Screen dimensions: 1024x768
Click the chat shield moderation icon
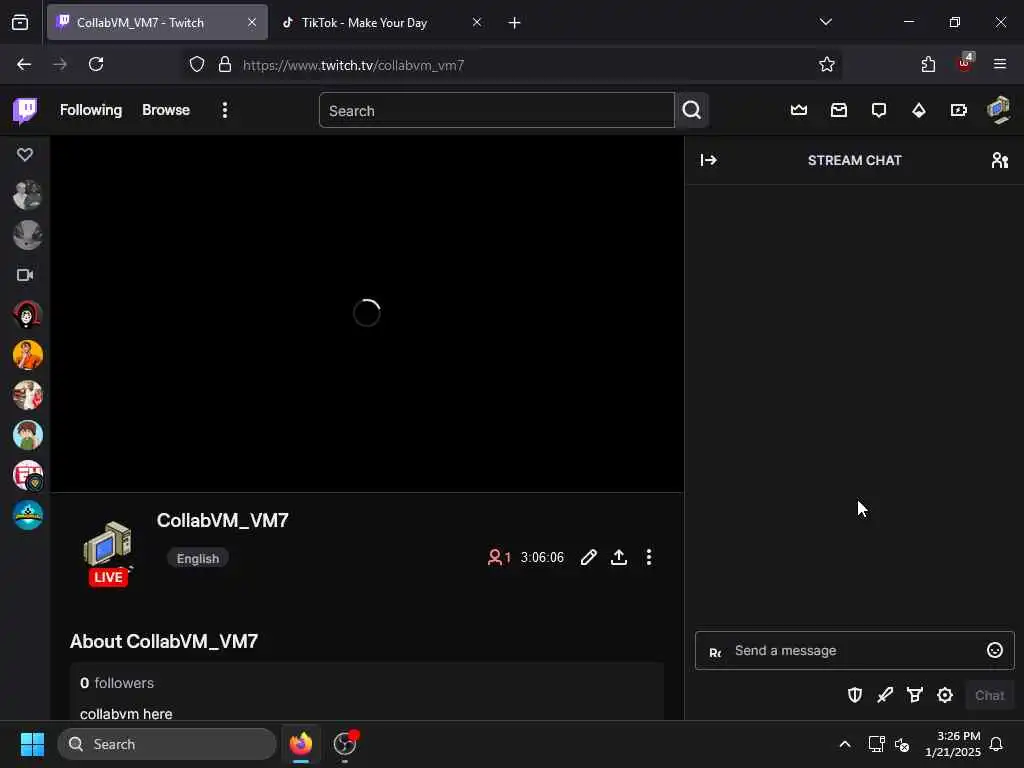(x=855, y=696)
